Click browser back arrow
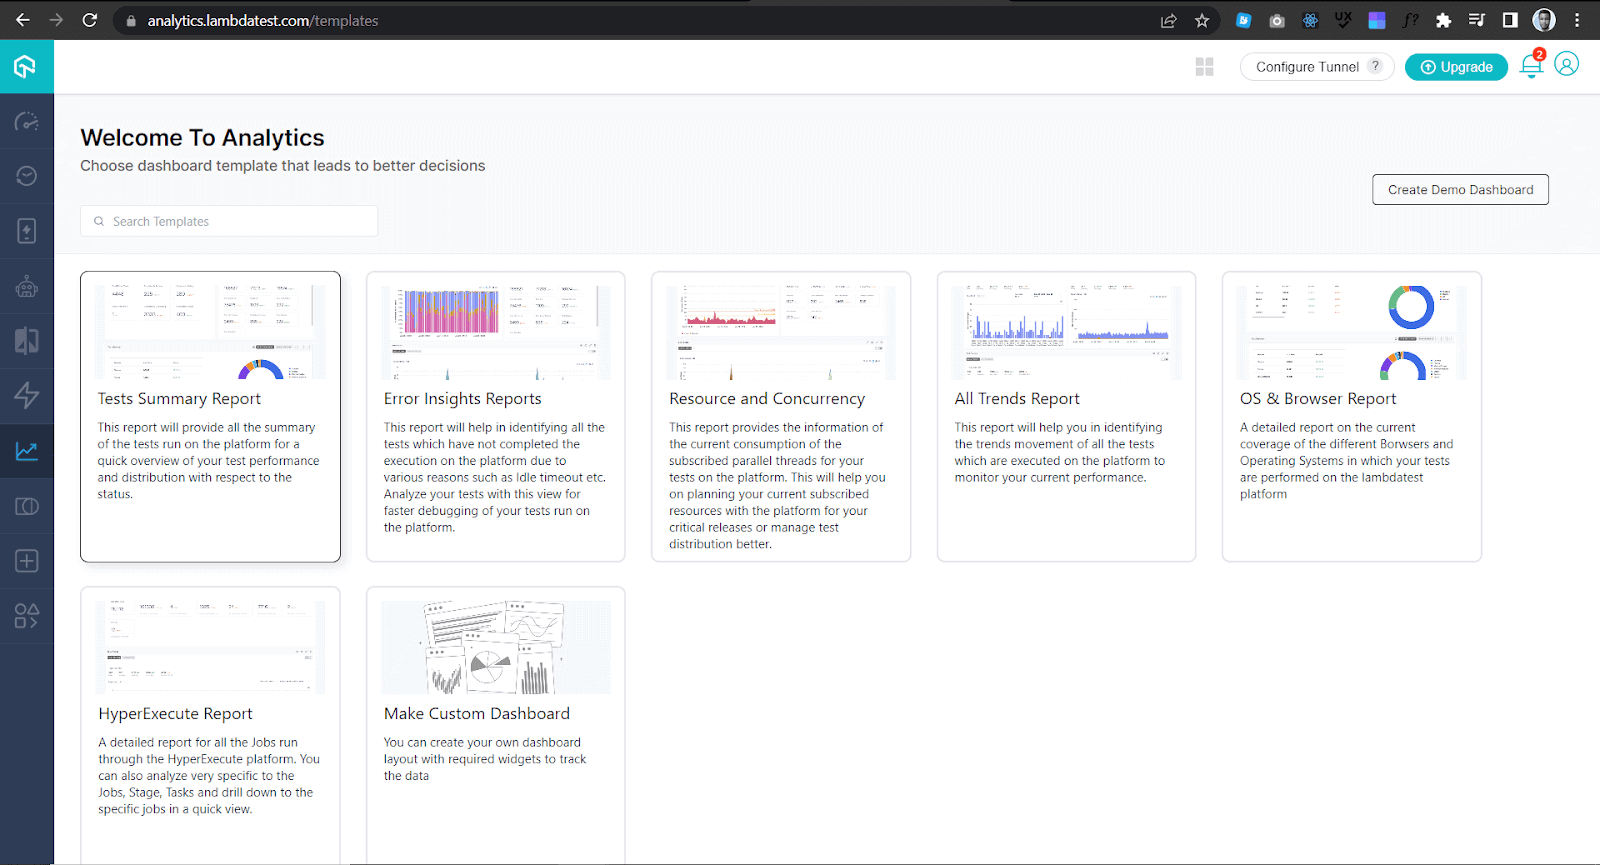The height and width of the screenshot is (865, 1600). [x=22, y=20]
